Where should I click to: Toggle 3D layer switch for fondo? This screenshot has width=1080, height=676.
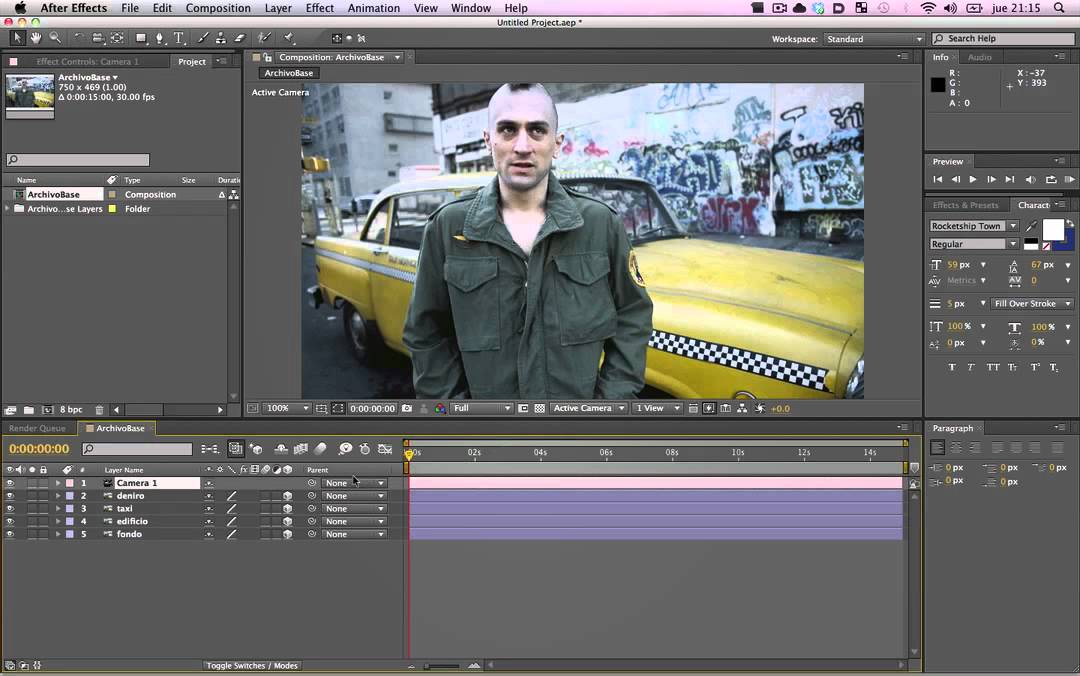click(287, 534)
